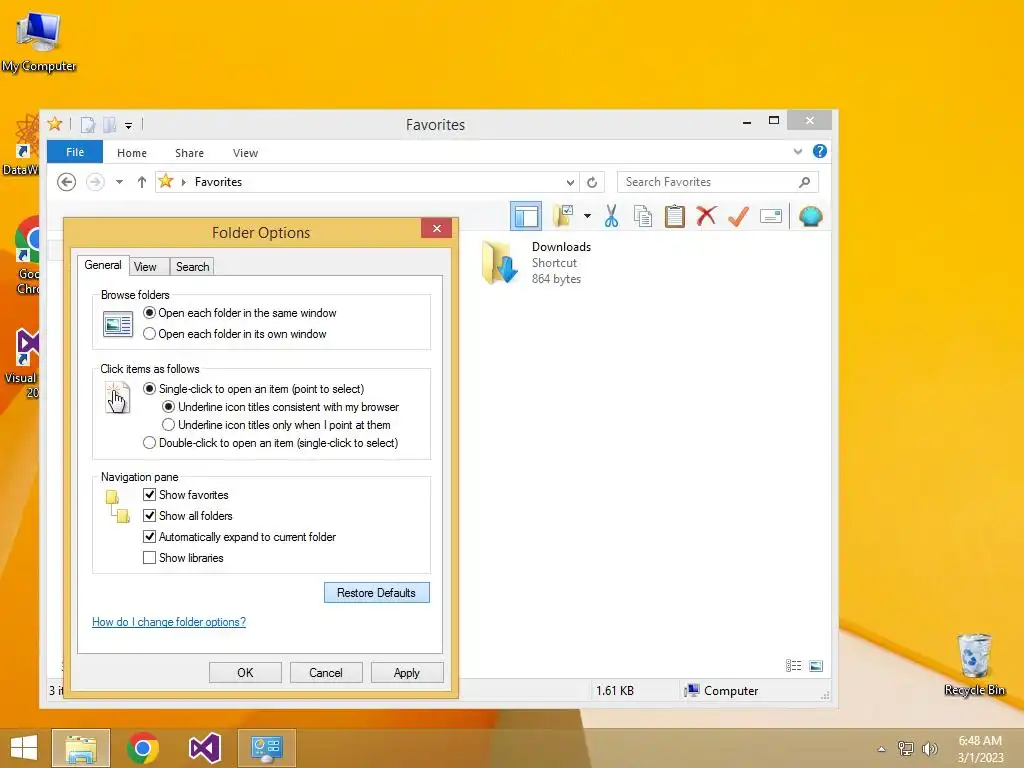Viewport: 1024px width, 768px height.
Task: Click the Cut scissors icon
Action: click(x=611, y=216)
